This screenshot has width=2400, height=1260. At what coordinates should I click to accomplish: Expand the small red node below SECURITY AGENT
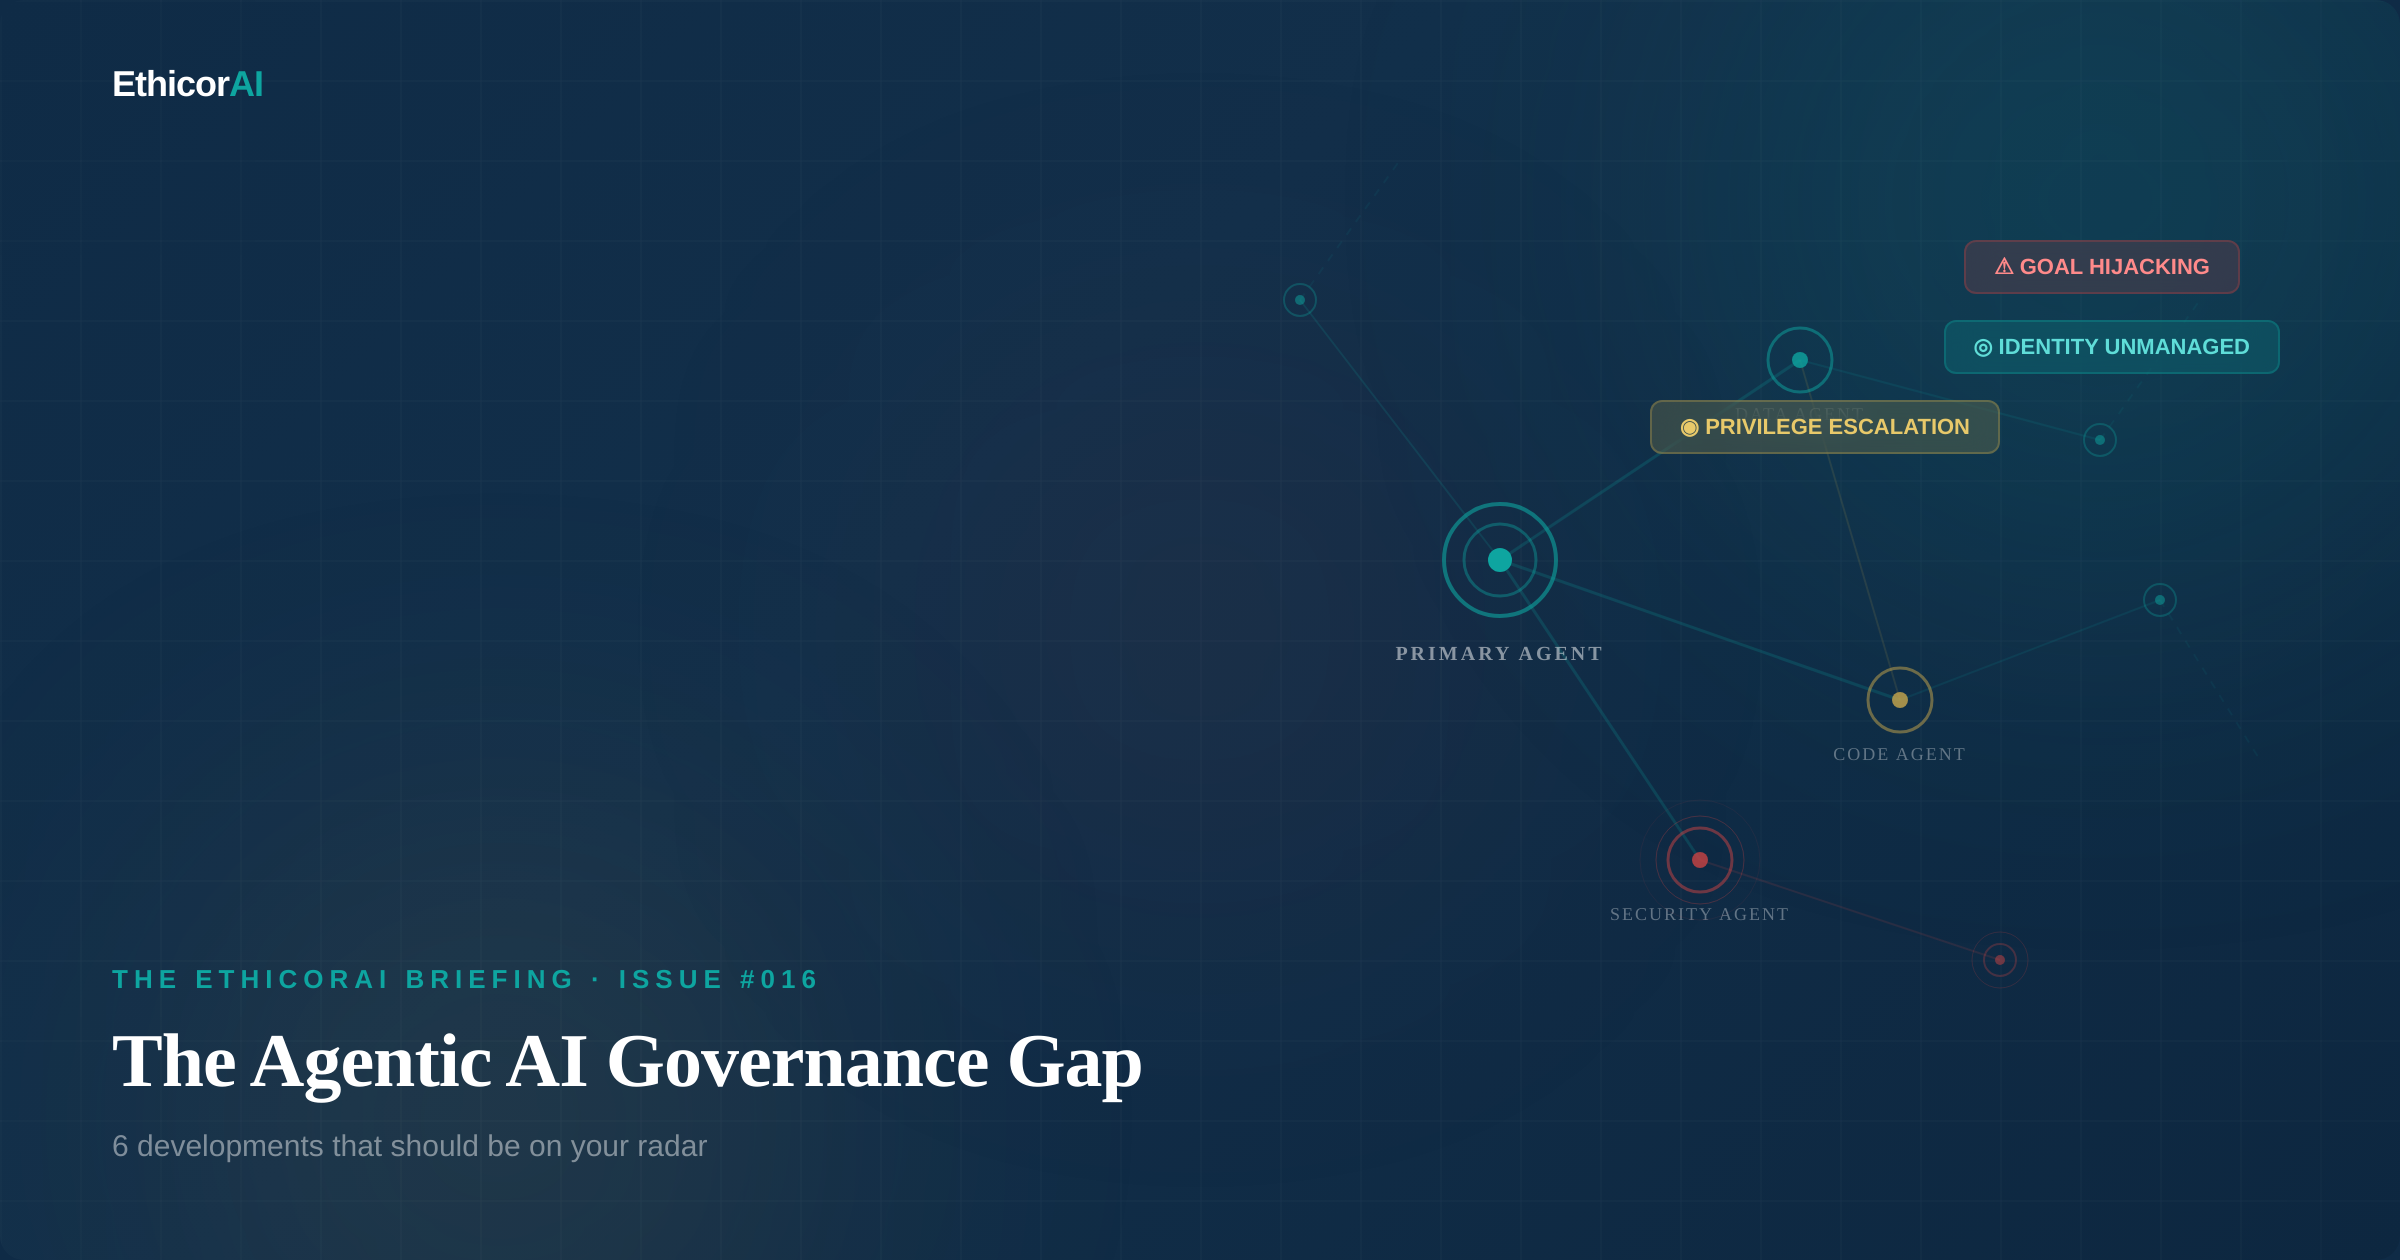(1998, 958)
